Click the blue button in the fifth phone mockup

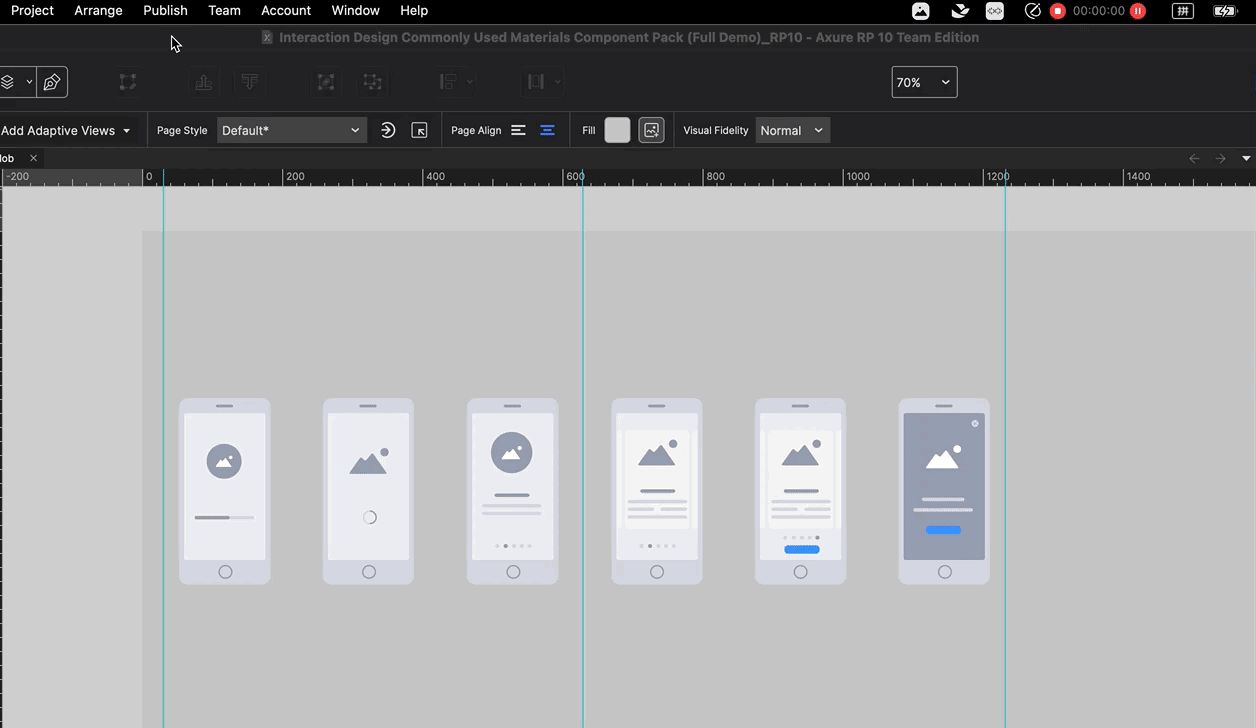point(801,549)
